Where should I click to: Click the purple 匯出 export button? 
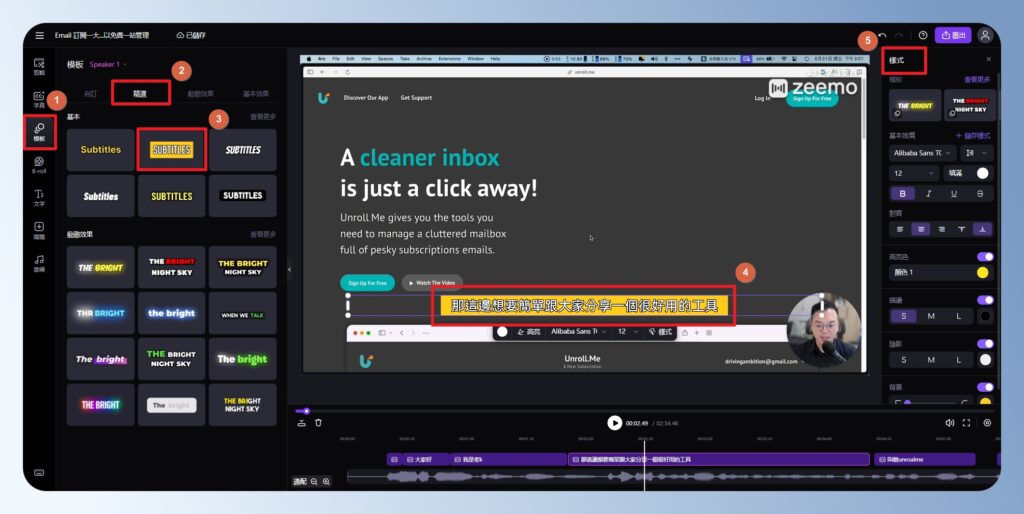pos(953,35)
